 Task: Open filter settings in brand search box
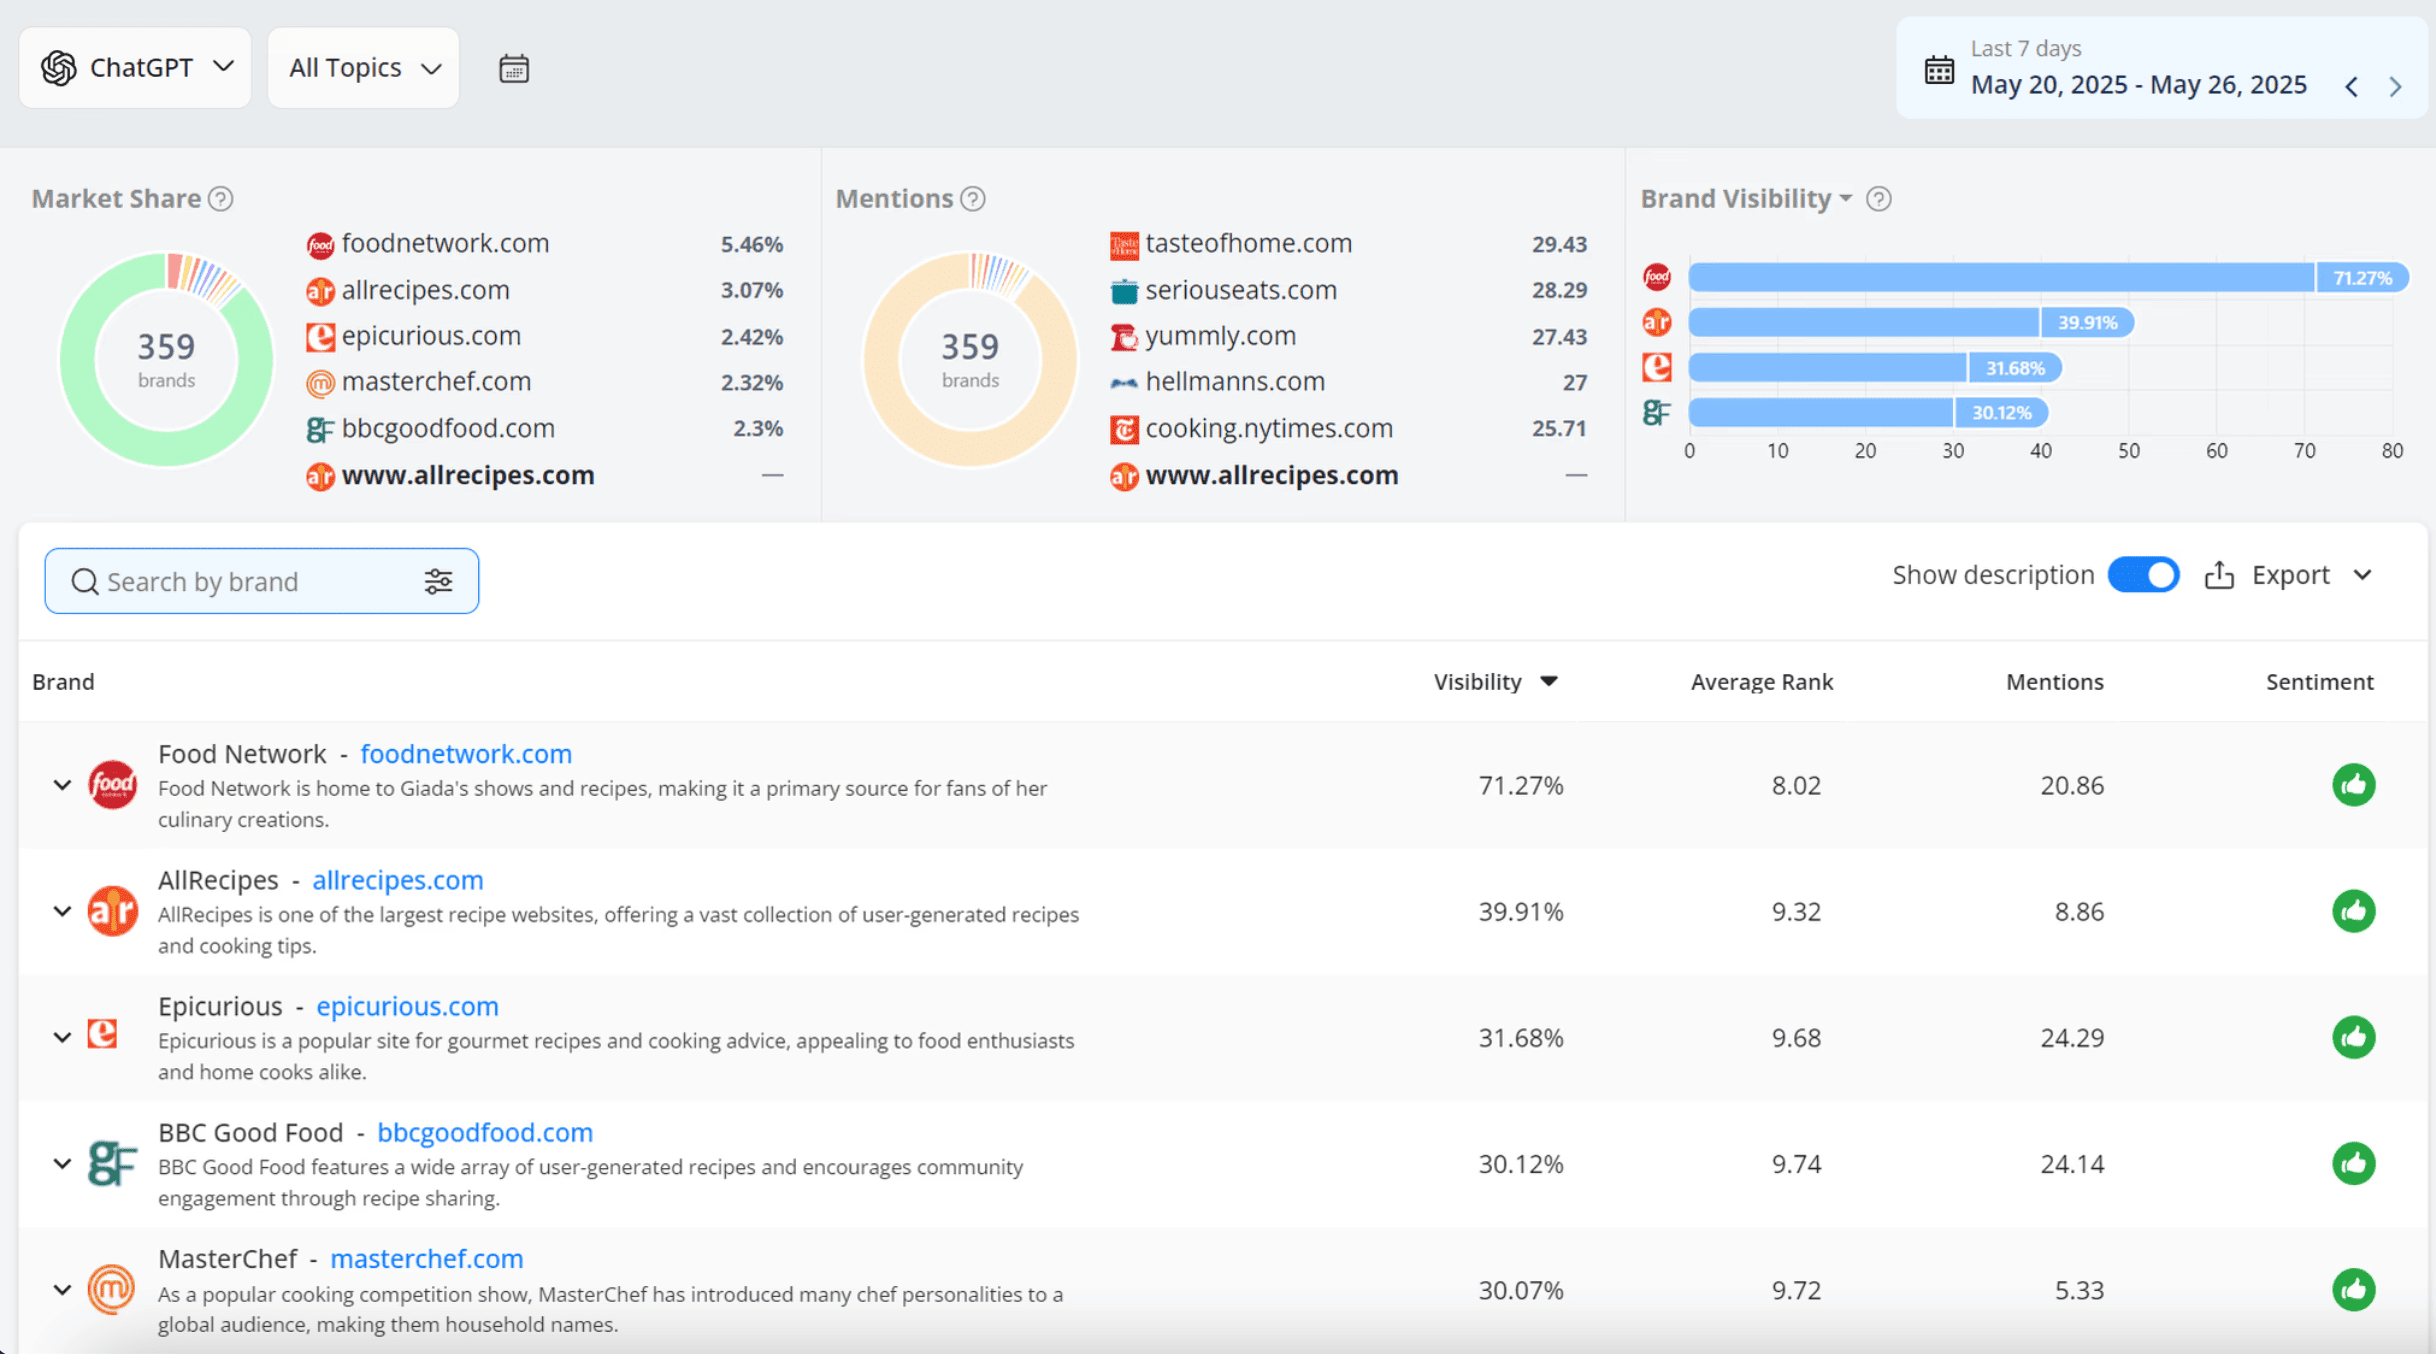pos(438,581)
